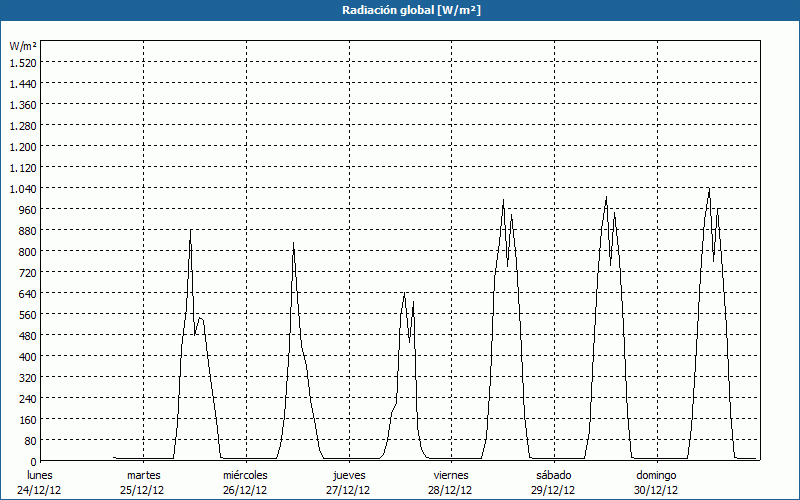800x500 pixels.
Task: Click the "lunes" day label
Action: click(x=40, y=475)
